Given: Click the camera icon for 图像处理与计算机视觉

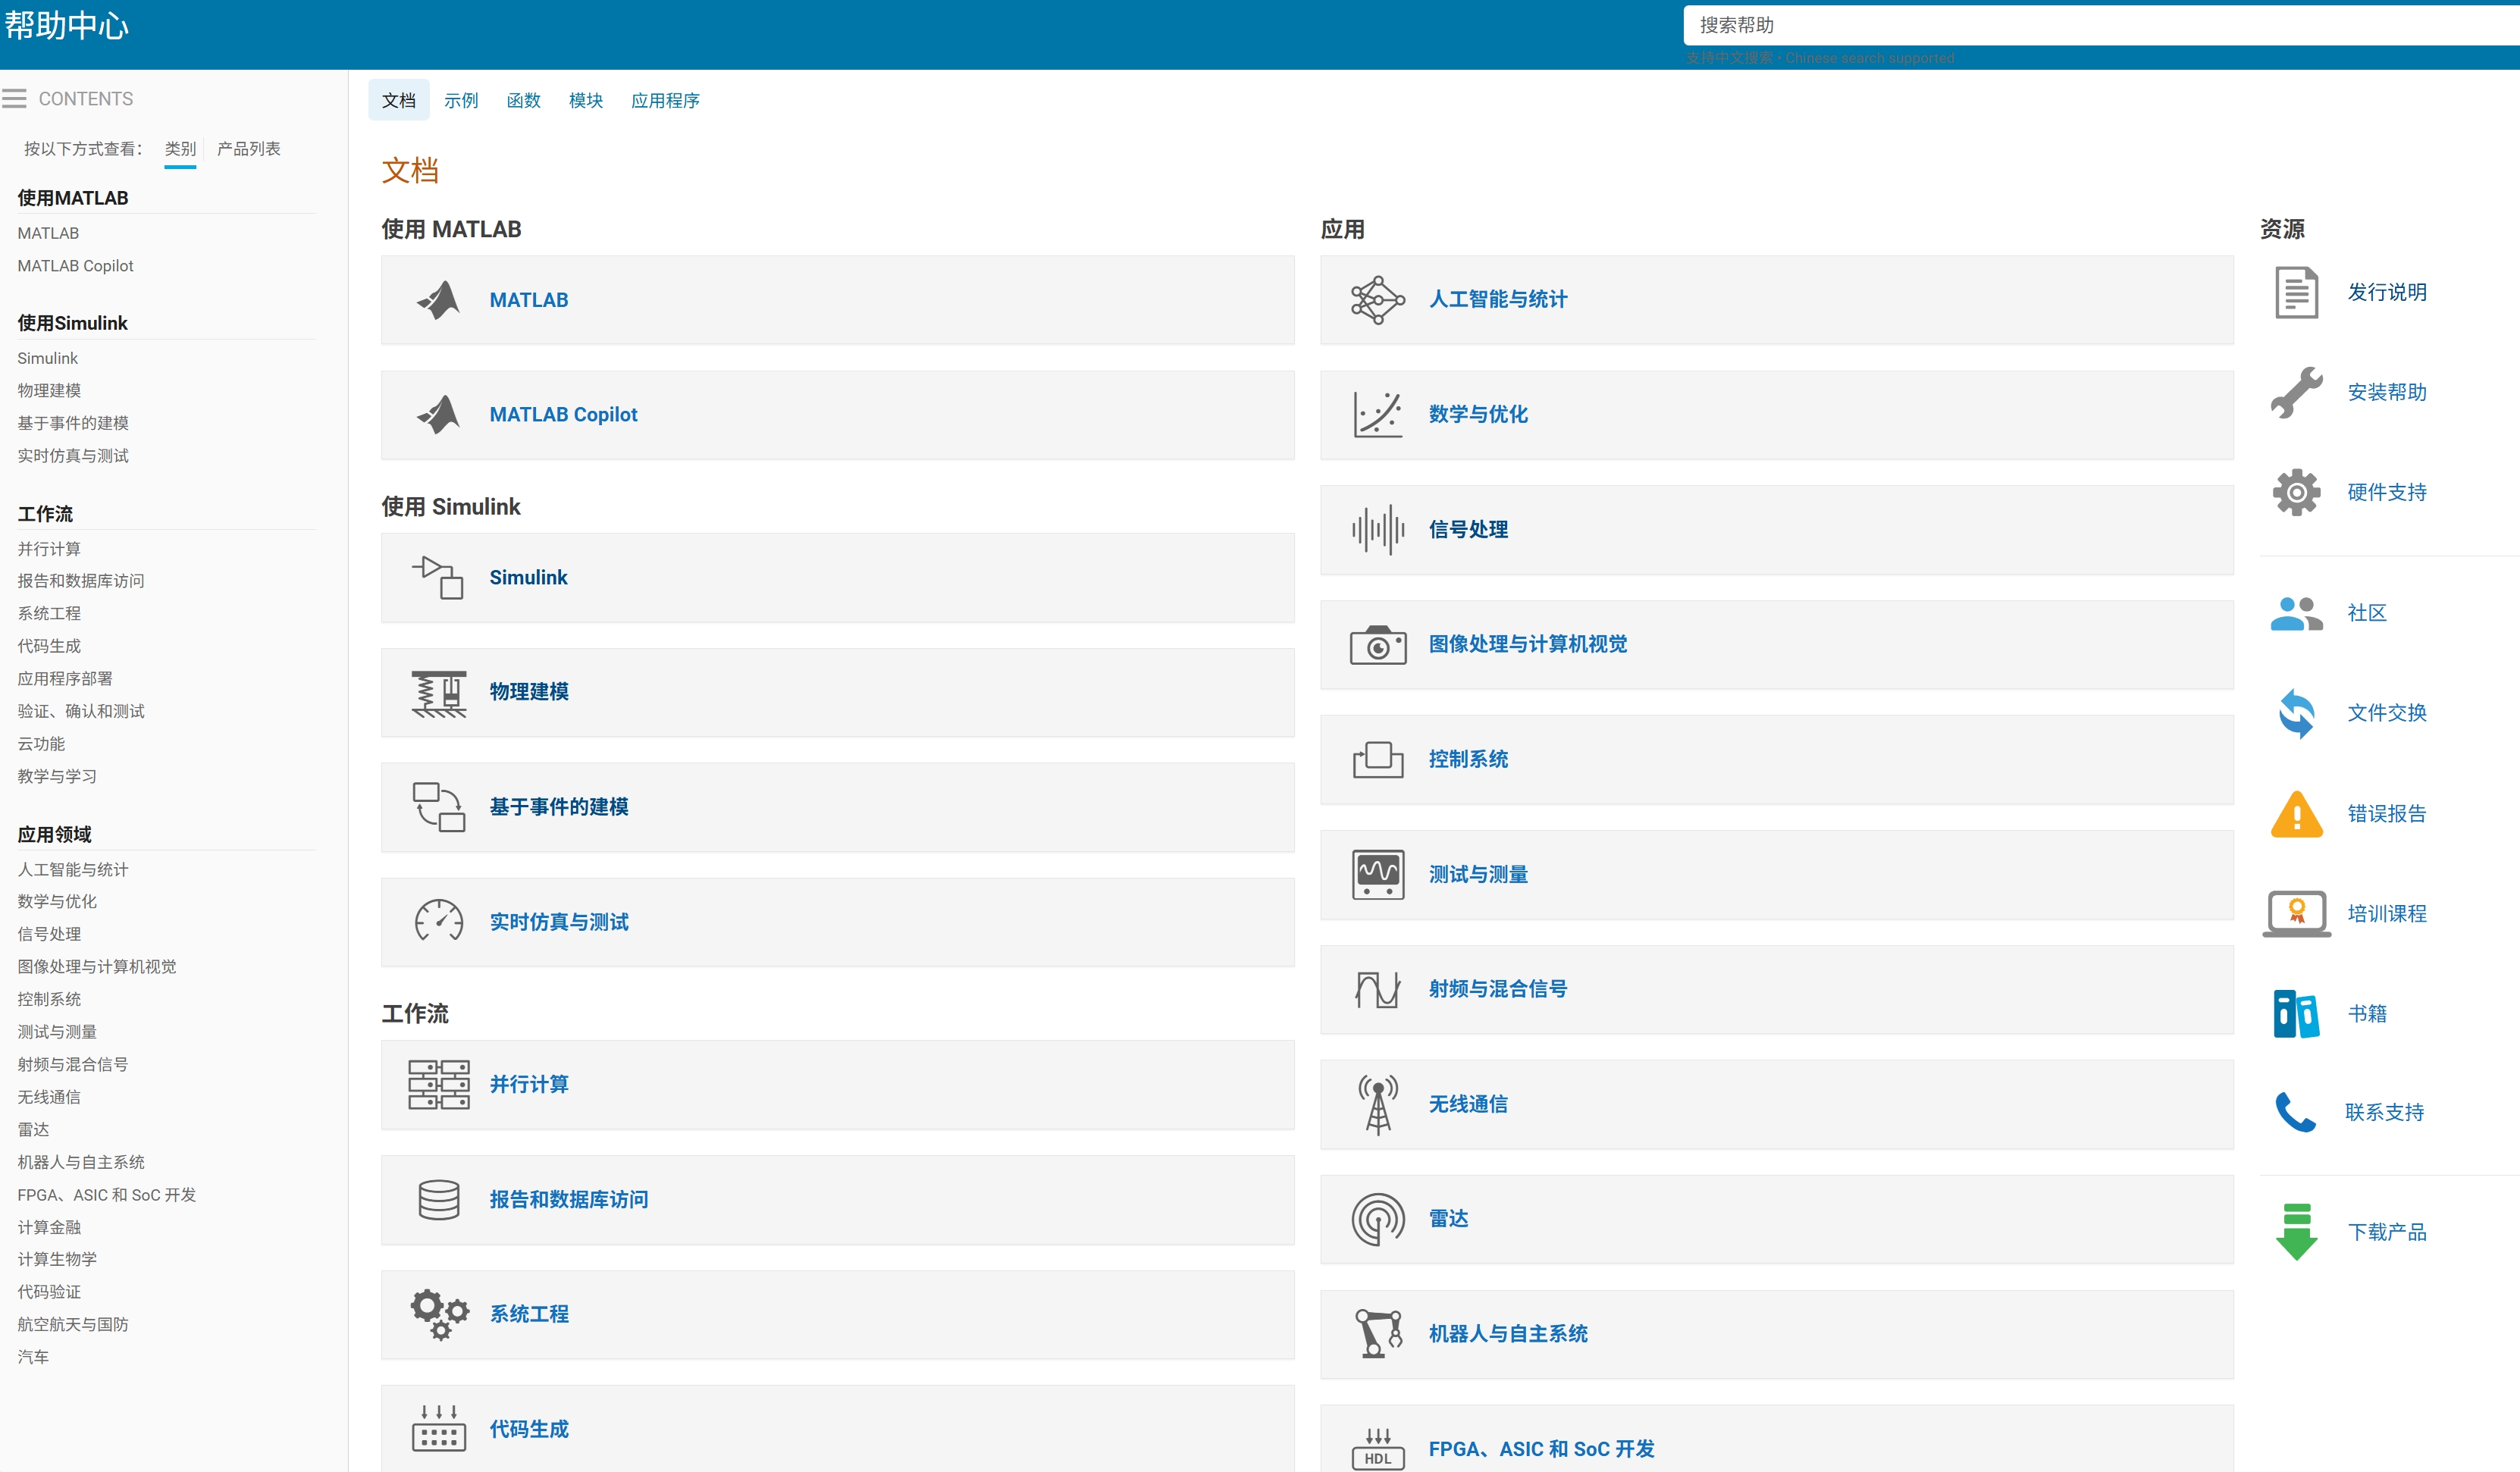Looking at the screenshot, I should 1378,645.
